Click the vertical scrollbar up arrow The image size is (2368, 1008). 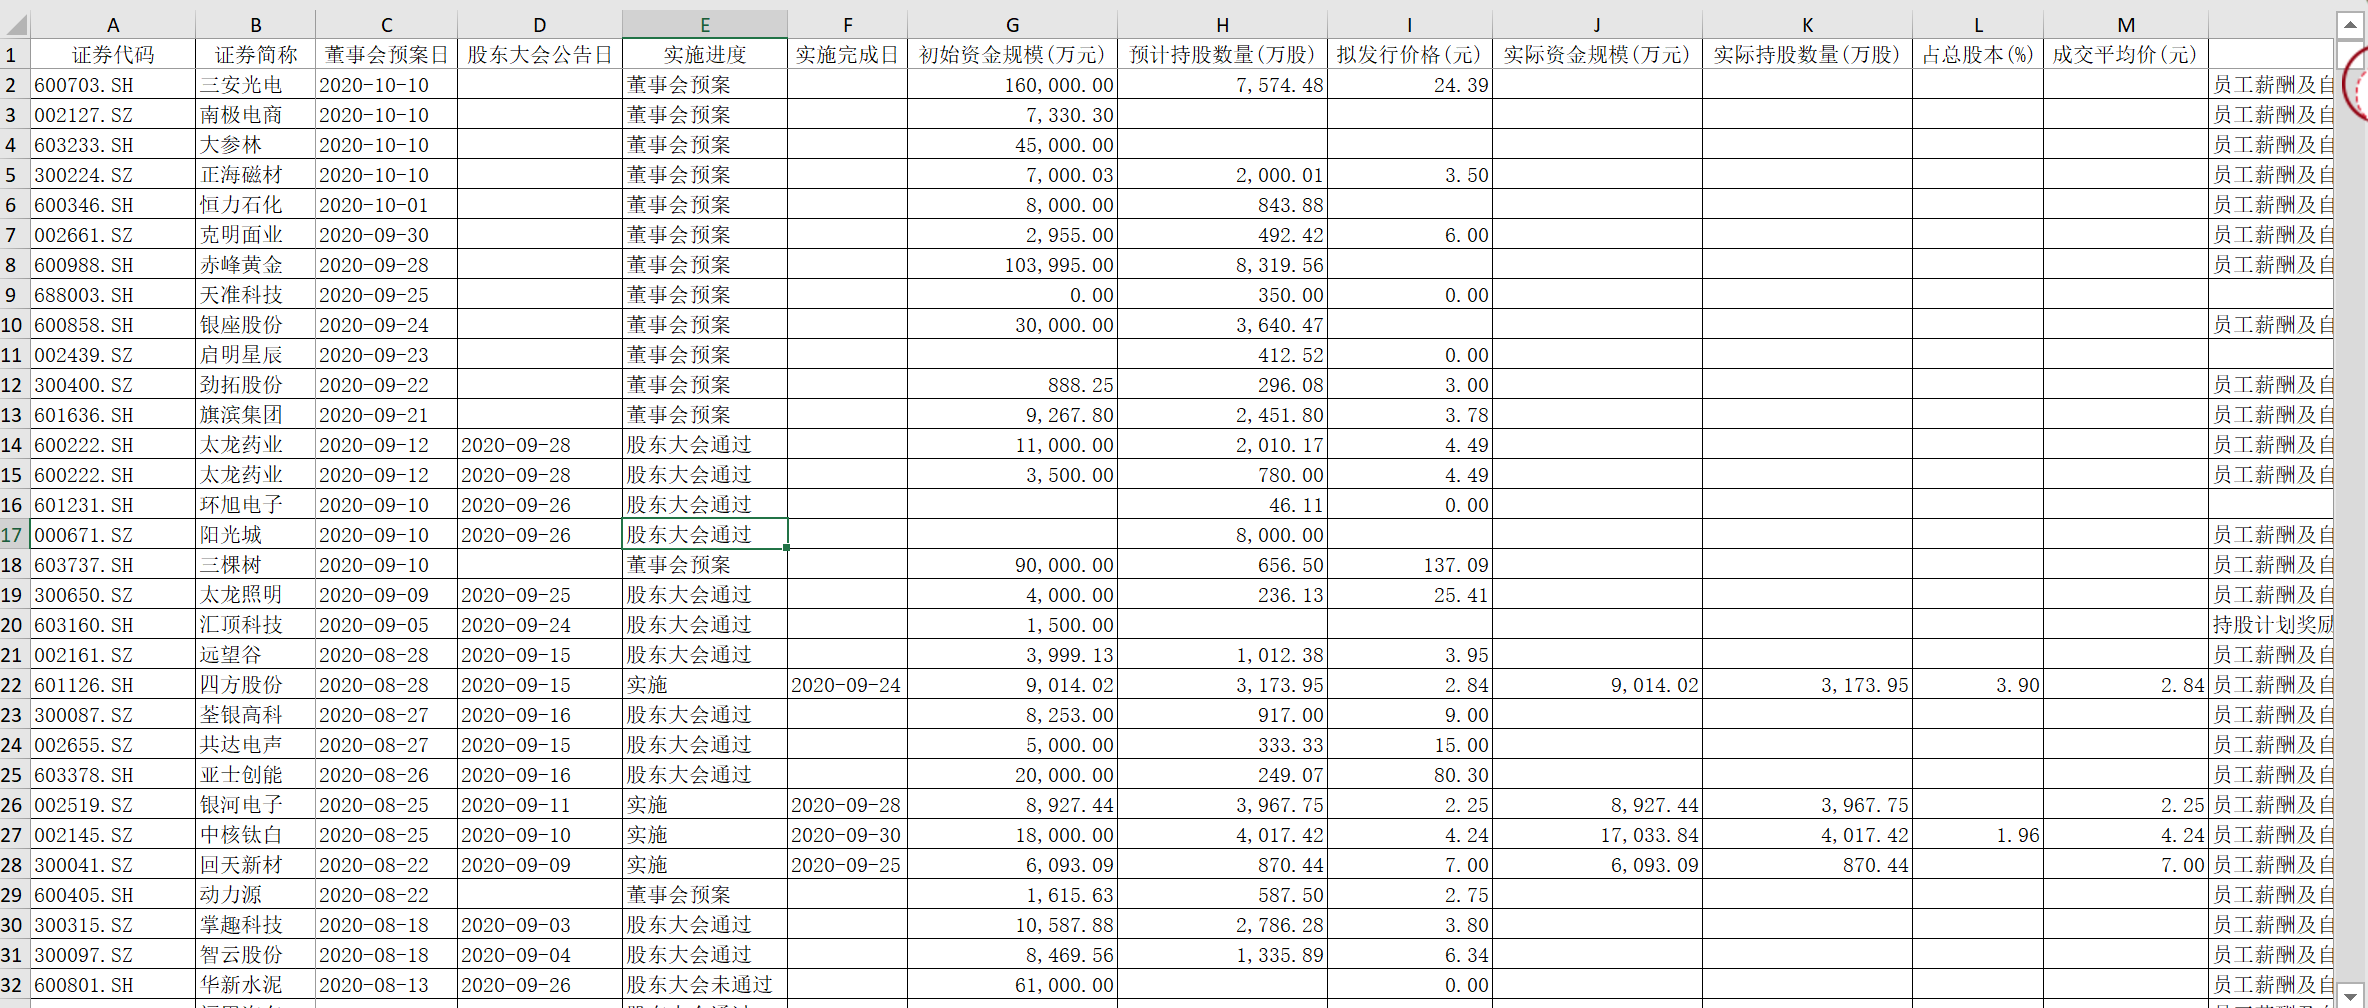click(2350, 25)
